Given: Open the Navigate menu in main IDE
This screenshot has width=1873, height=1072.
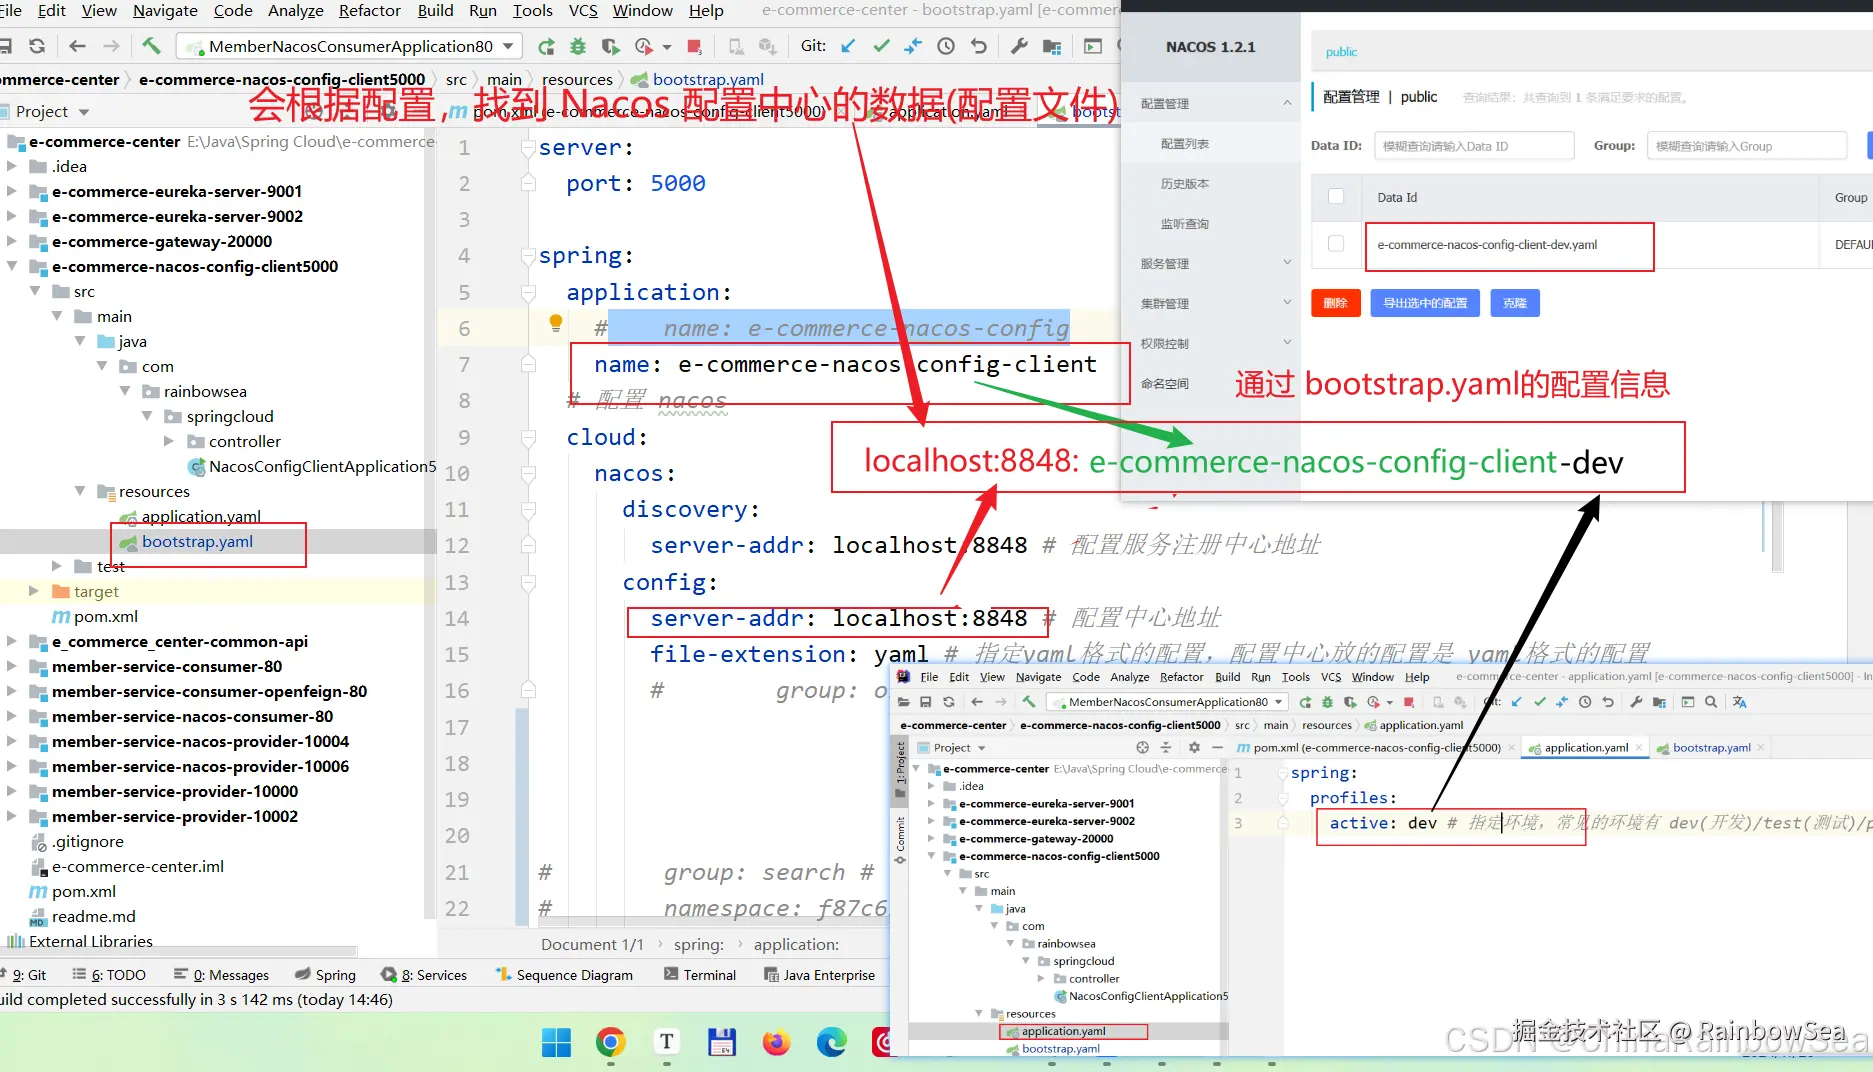Looking at the screenshot, I should [165, 11].
